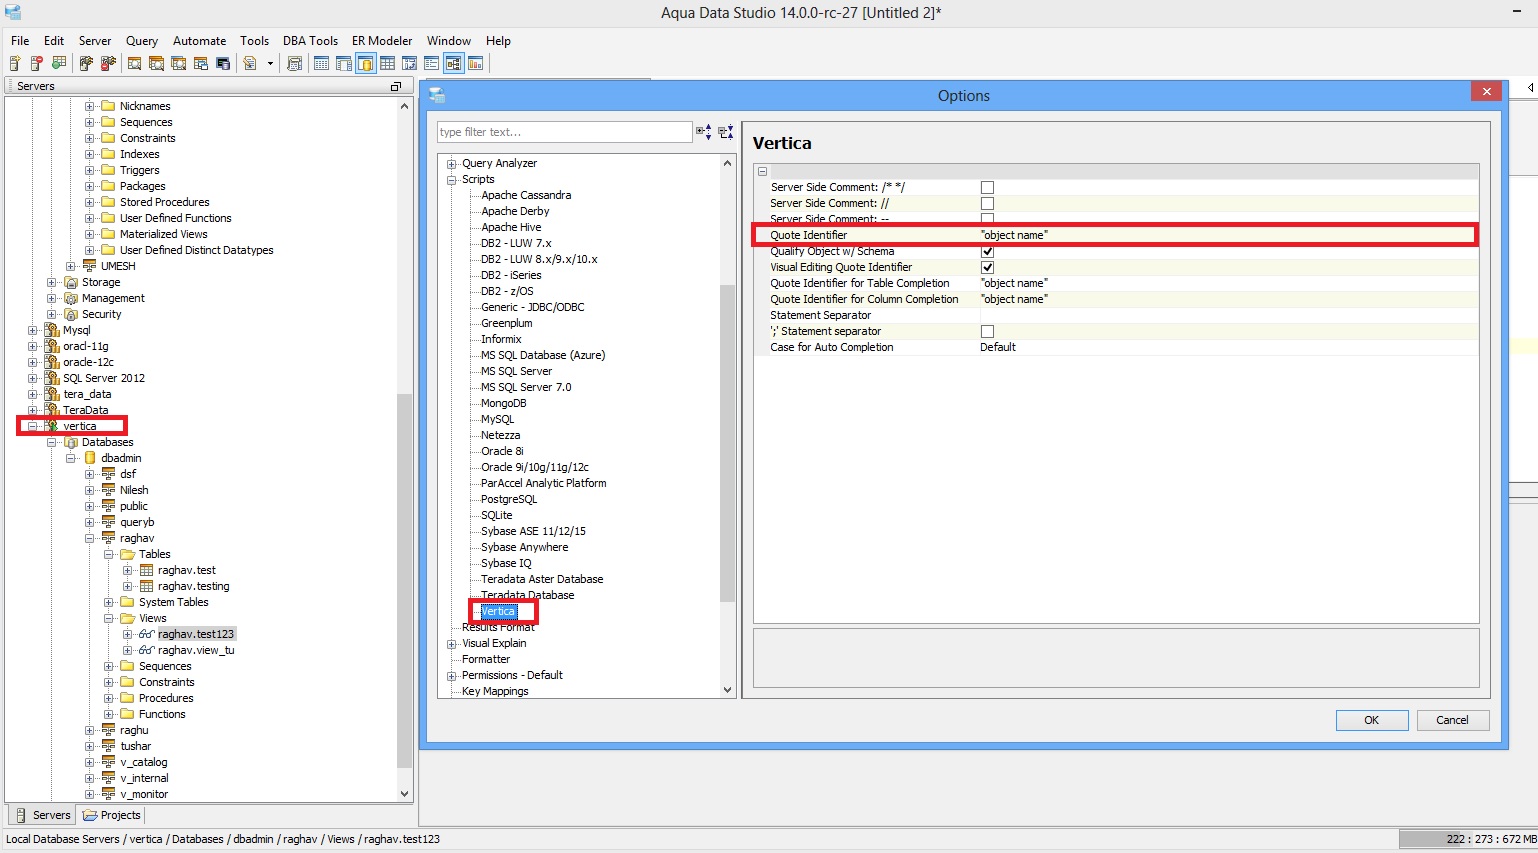Click Cancel in the Options dialog

[1453, 720]
